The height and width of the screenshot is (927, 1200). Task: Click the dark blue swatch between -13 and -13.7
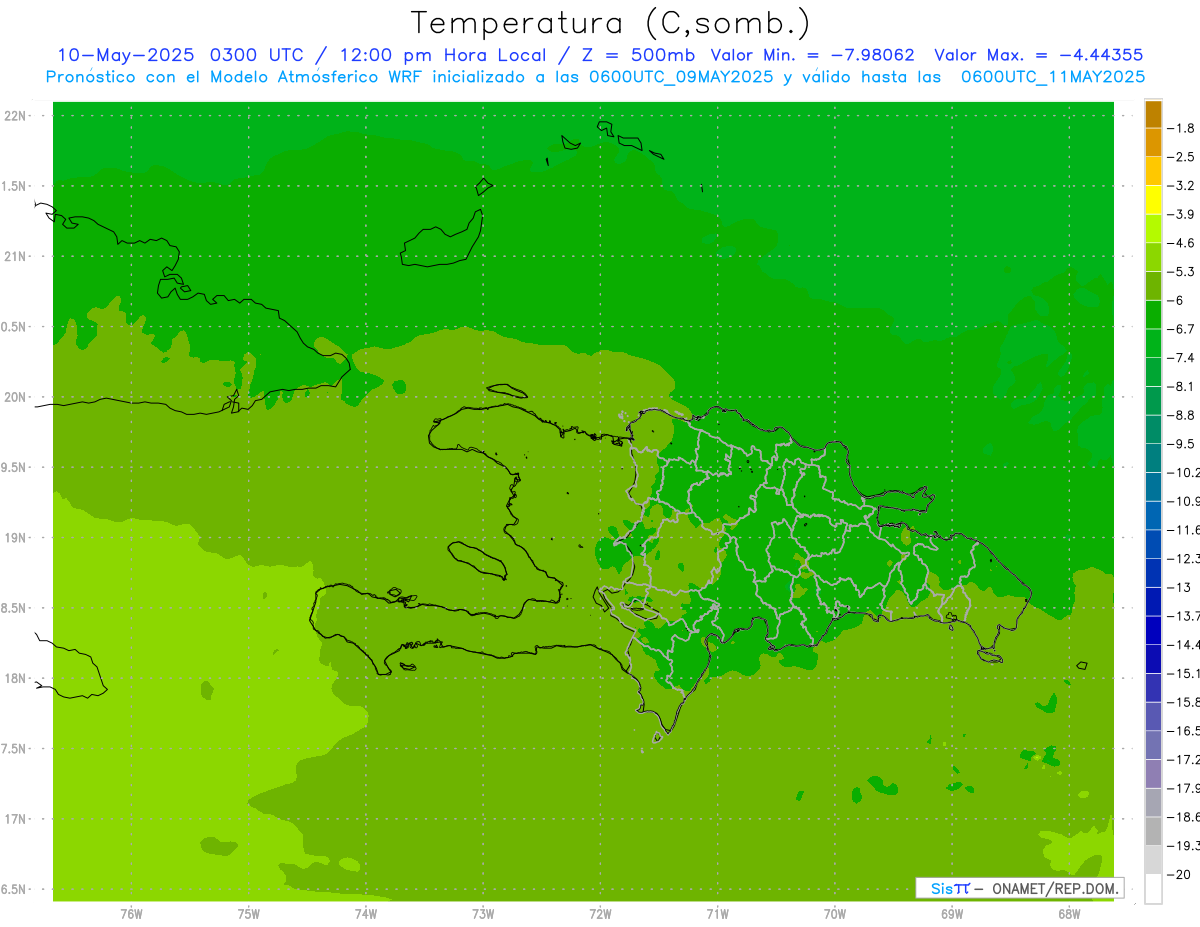[x=1153, y=601]
